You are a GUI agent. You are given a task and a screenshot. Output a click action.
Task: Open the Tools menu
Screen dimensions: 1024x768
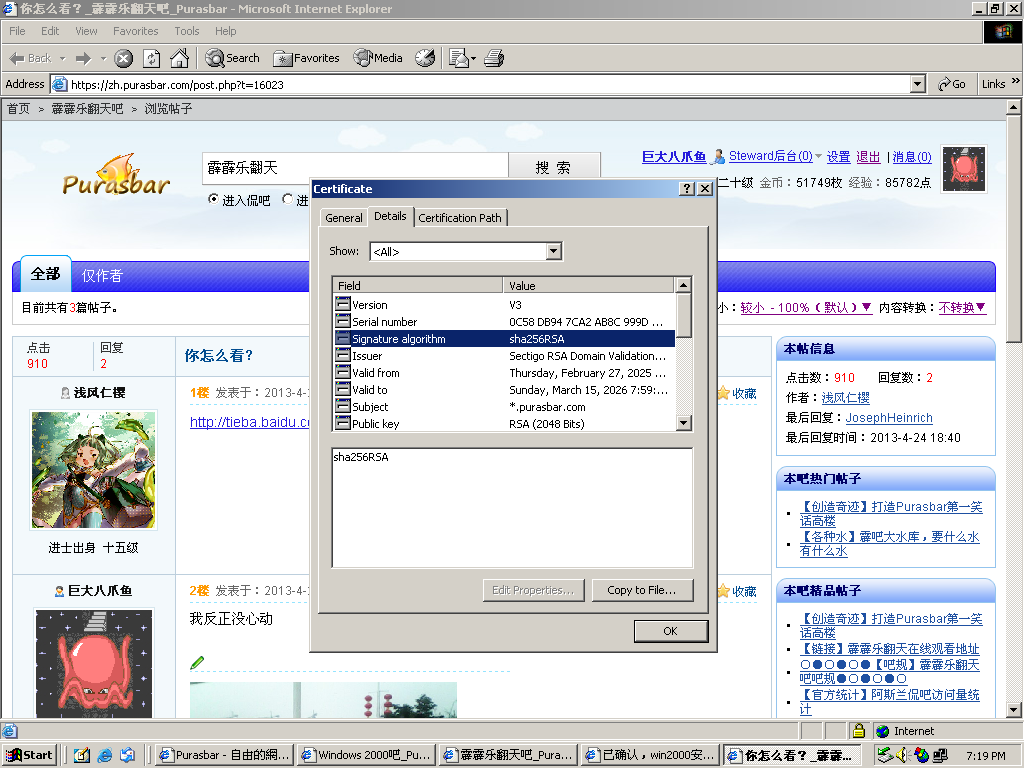(187, 31)
